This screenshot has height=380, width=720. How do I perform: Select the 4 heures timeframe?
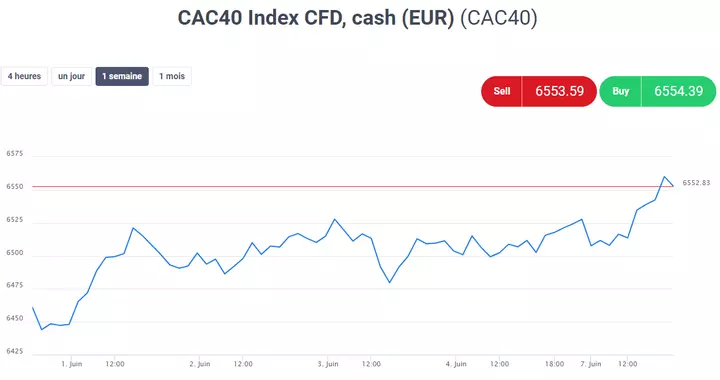tap(24, 76)
